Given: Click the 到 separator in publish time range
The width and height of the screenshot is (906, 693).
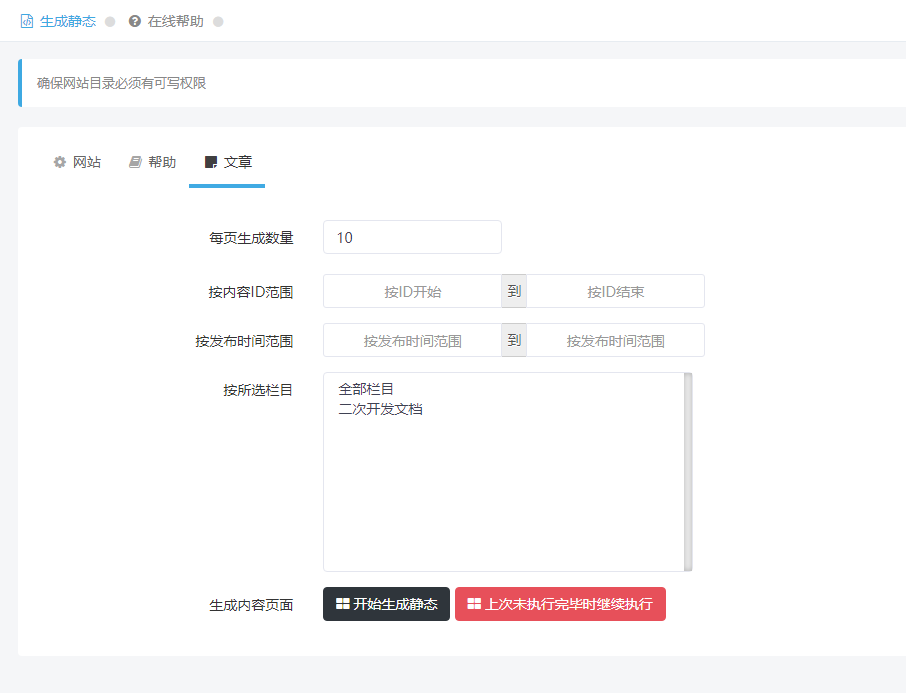Looking at the screenshot, I should 514,340.
